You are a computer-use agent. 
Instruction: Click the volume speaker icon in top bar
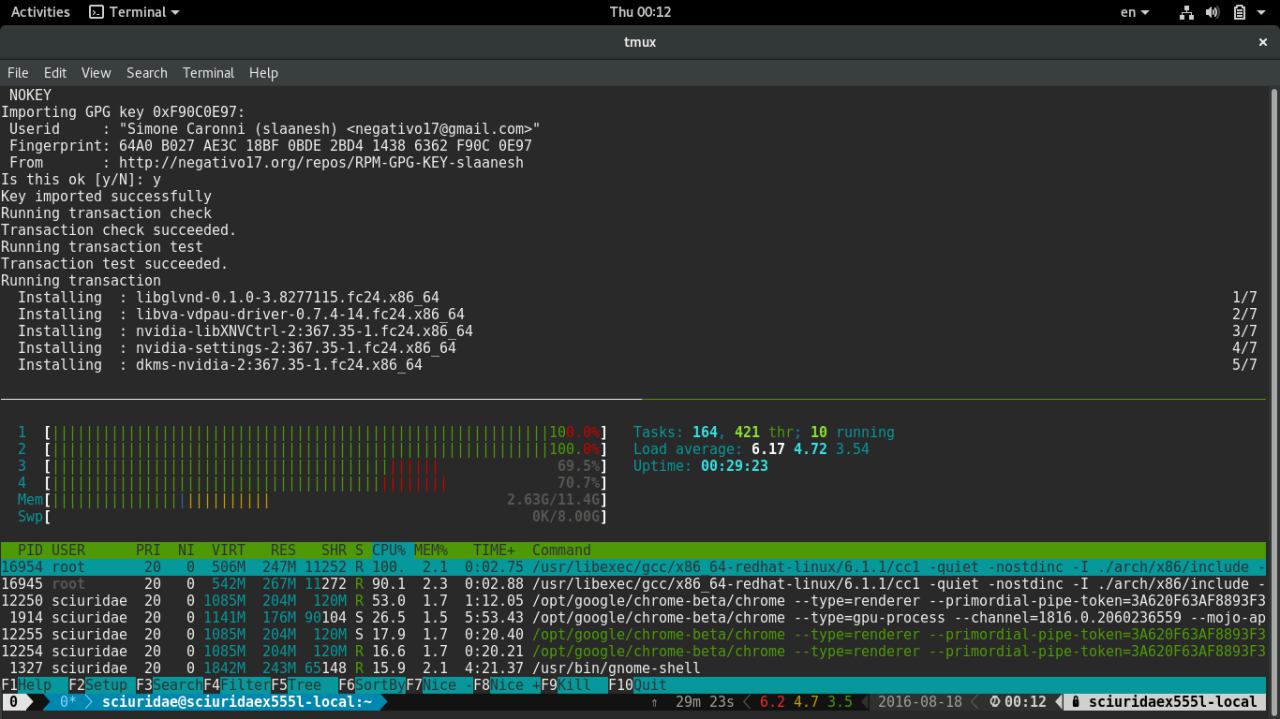point(1212,13)
